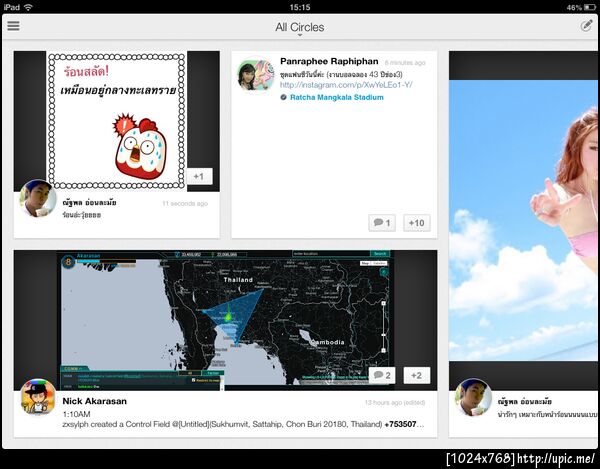The height and width of the screenshot is (469, 600).
Task: Open Ratcha Mangkala Stadium location
Action: pos(336,97)
